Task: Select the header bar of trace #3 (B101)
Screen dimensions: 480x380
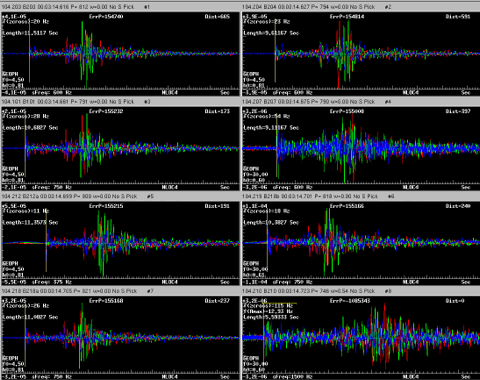Action: (x=120, y=101)
